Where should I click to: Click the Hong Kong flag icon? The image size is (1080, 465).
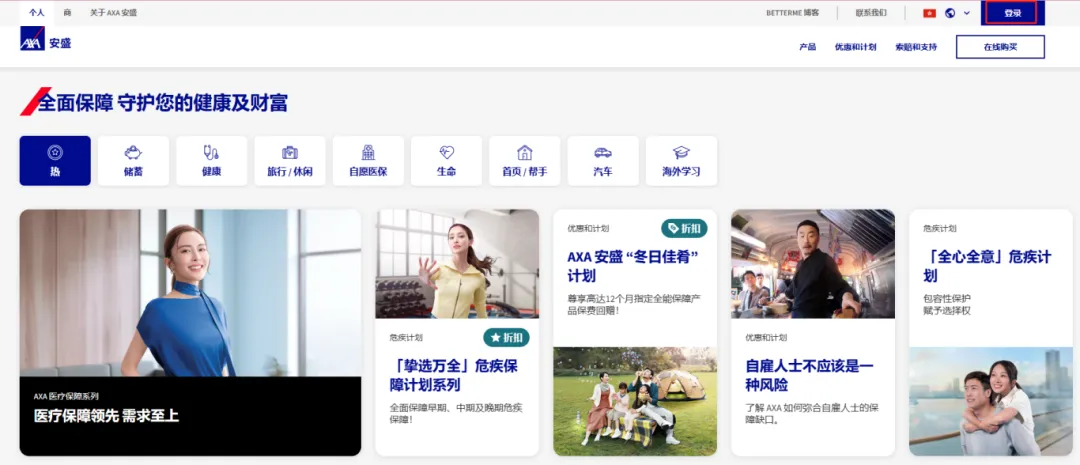point(929,13)
